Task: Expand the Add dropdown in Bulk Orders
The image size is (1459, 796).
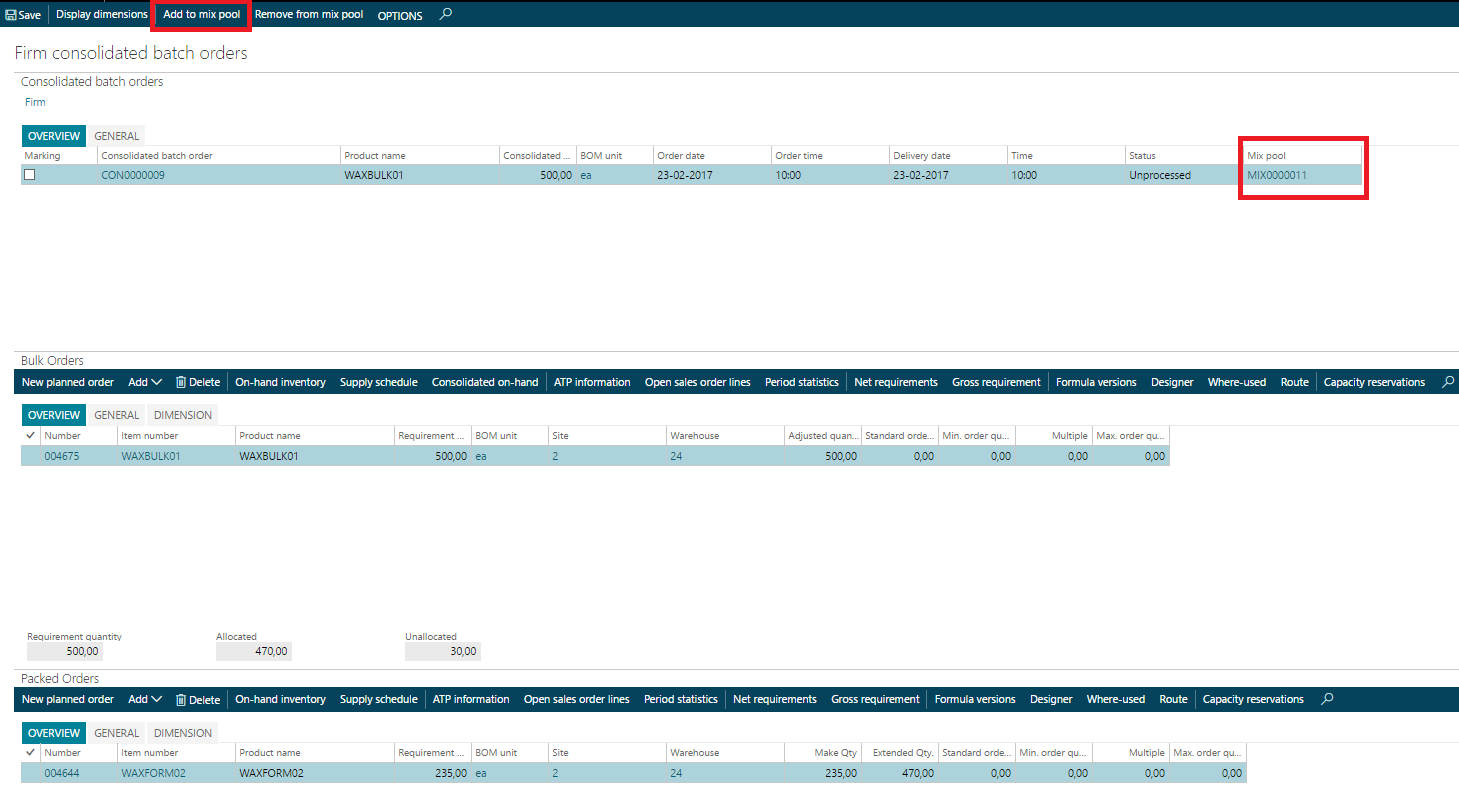Action: click(144, 381)
